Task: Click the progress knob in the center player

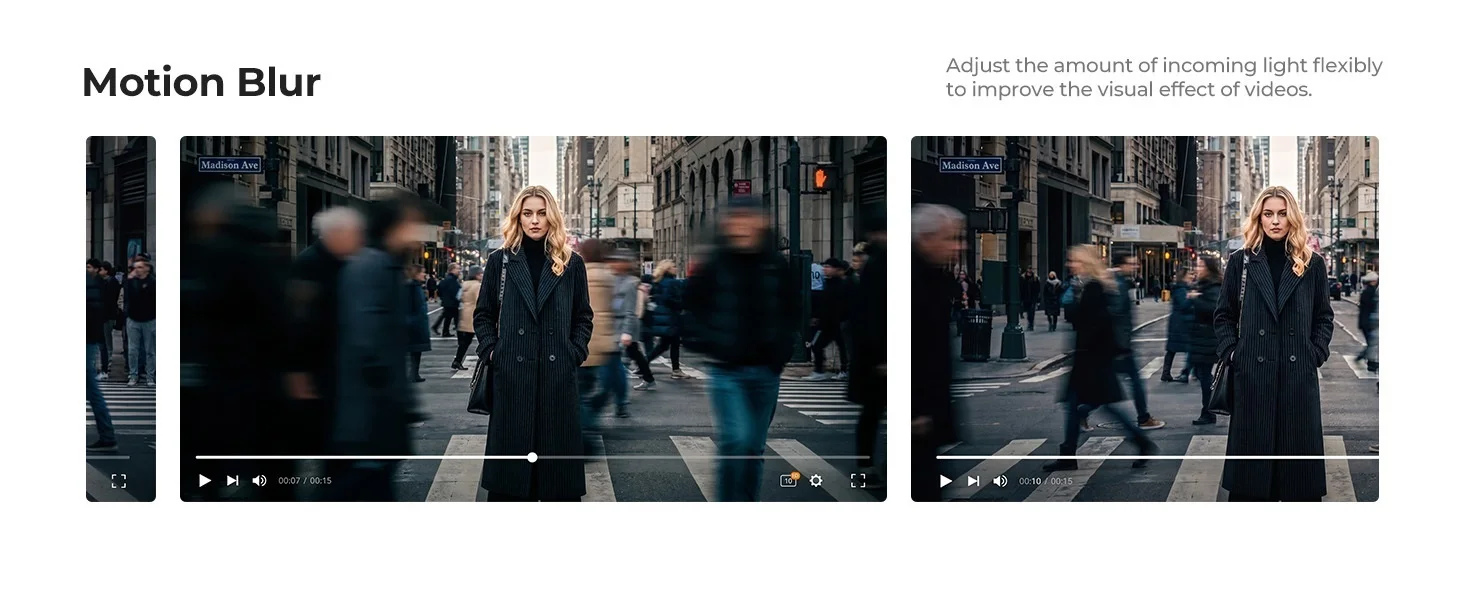Action: tap(532, 457)
